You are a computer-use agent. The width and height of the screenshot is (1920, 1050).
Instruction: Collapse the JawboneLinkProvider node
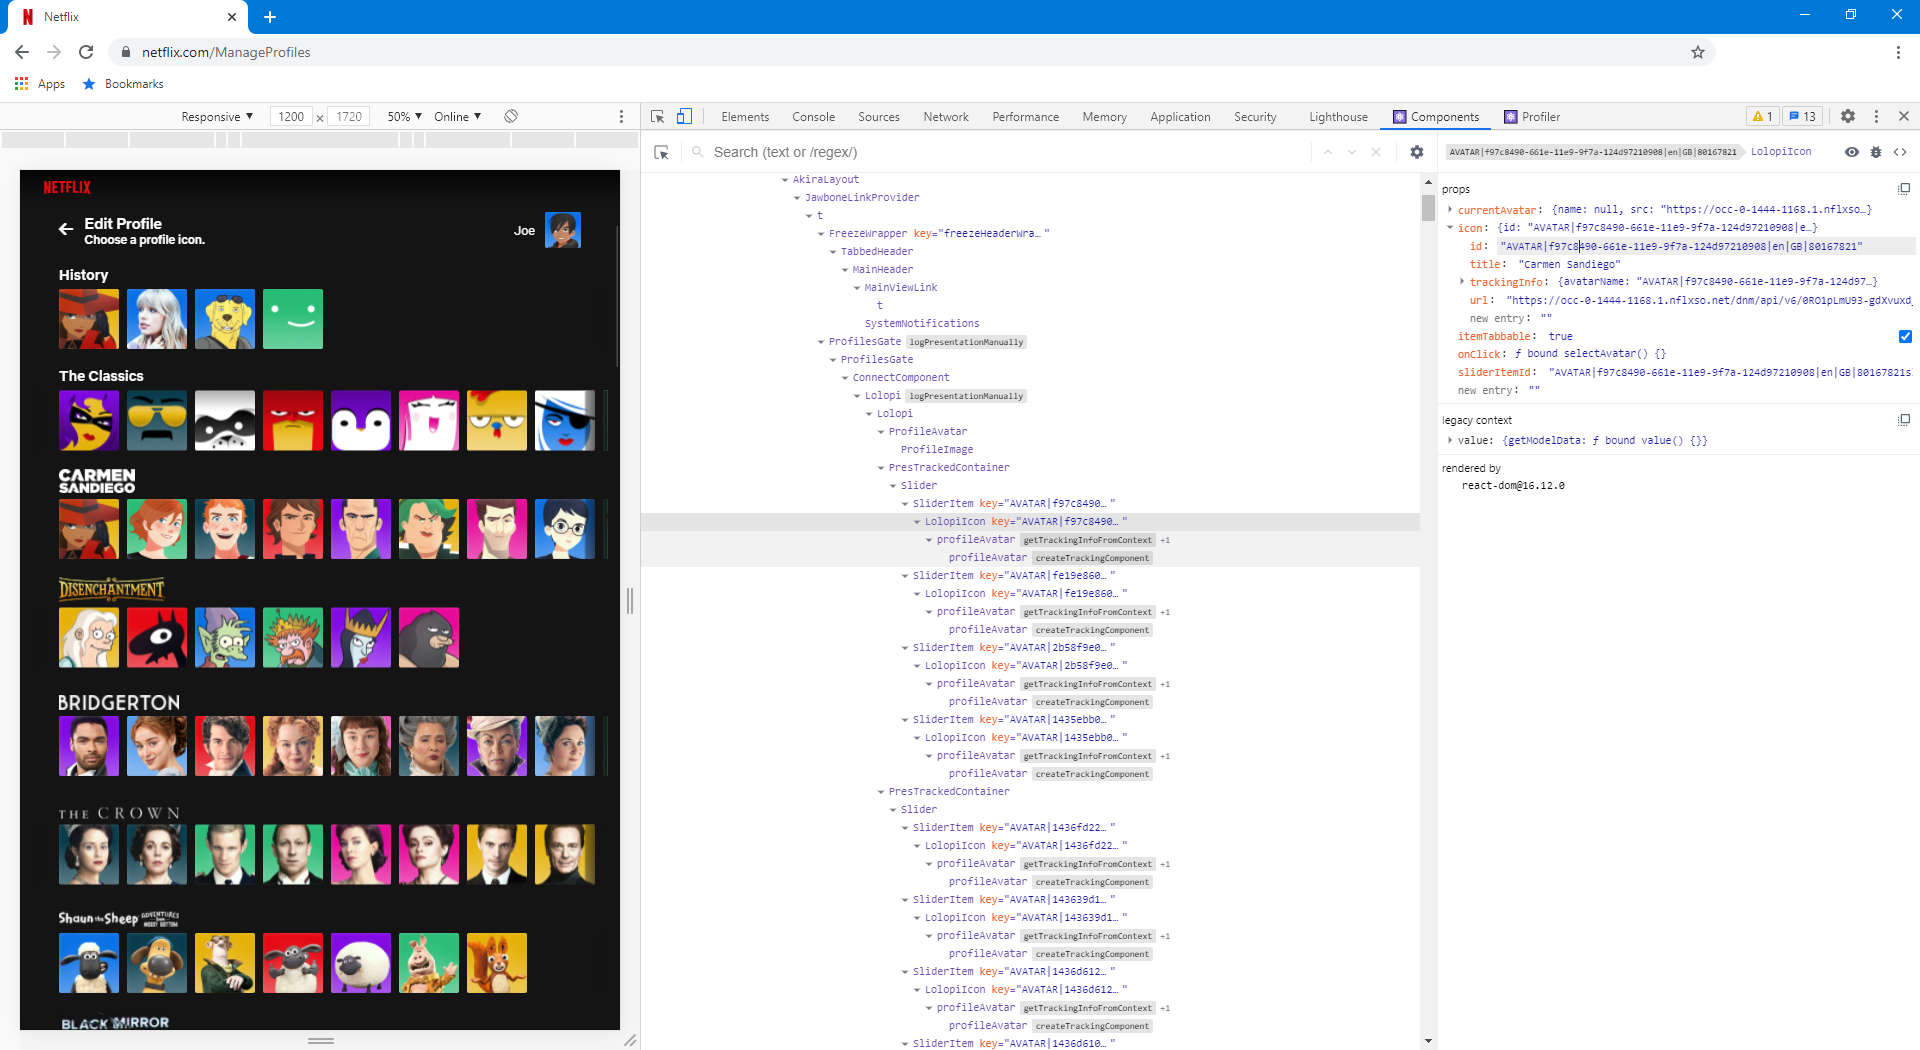point(797,198)
